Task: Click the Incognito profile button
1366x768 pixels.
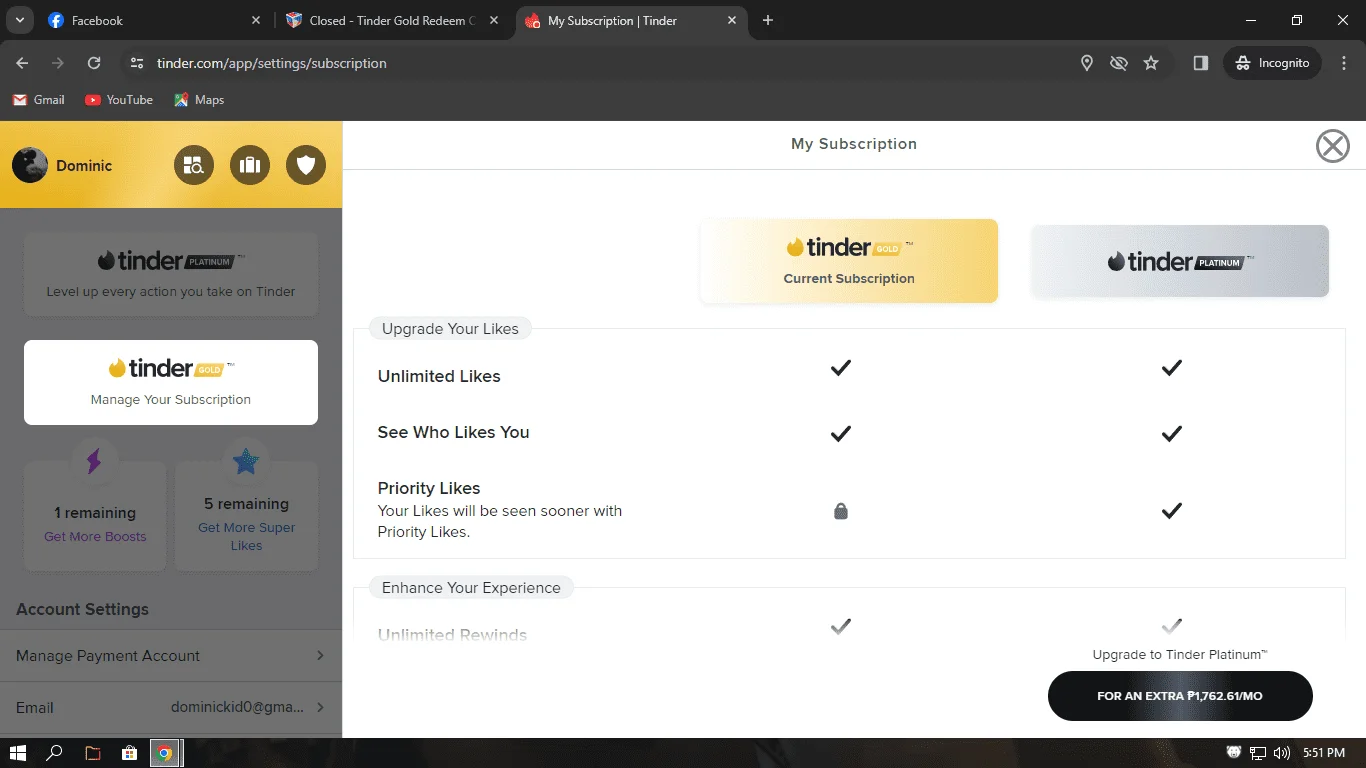Action: pyautogui.click(x=1272, y=63)
